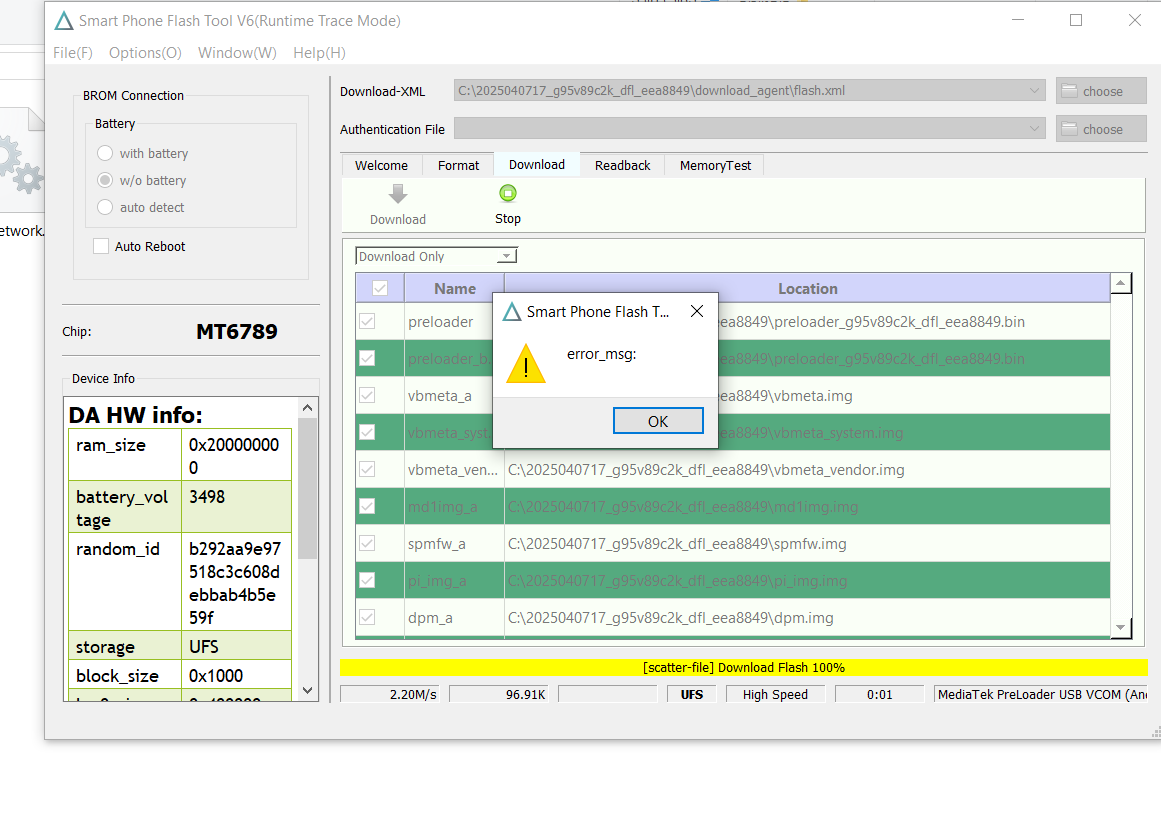Screen dimensions: 1161x825
Task: Click the partition table scroll down arrow
Action: pyautogui.click(x=1120, y=628)
